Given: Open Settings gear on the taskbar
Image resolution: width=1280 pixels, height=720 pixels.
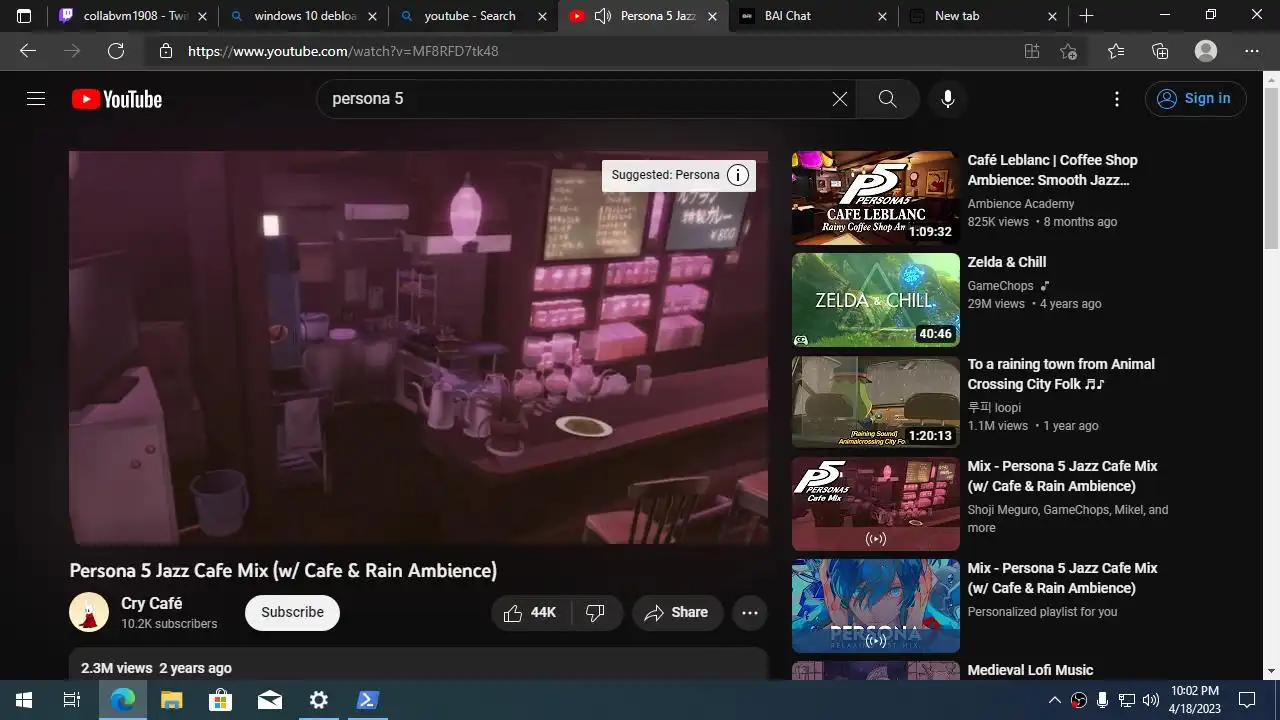Looking at the screenshot, I should pyautogui.click(x=318, y=700).
